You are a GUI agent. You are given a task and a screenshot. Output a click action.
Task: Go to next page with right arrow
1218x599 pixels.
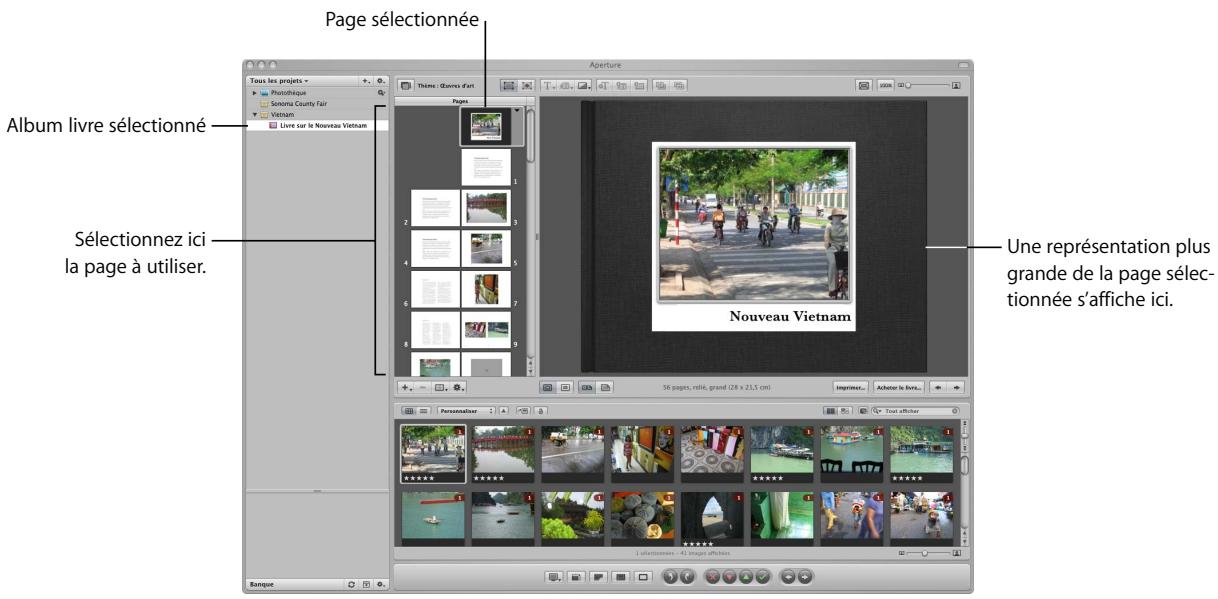click(x=956, y=385)
